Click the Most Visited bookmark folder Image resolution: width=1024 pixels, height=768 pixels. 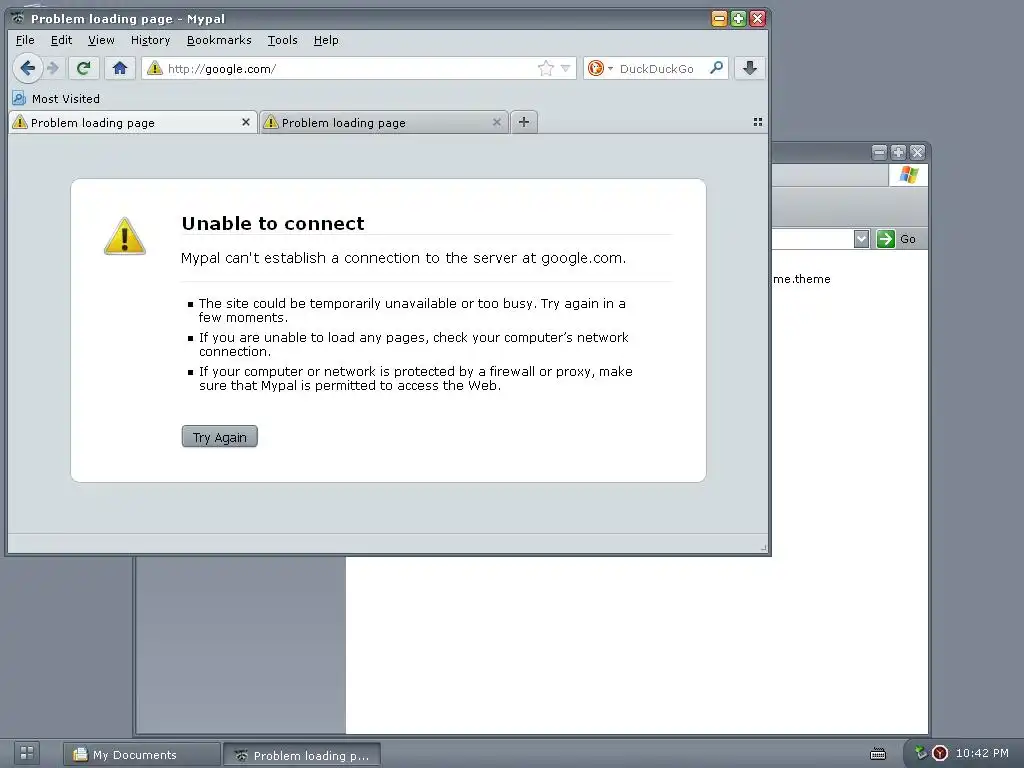(56, 99)
